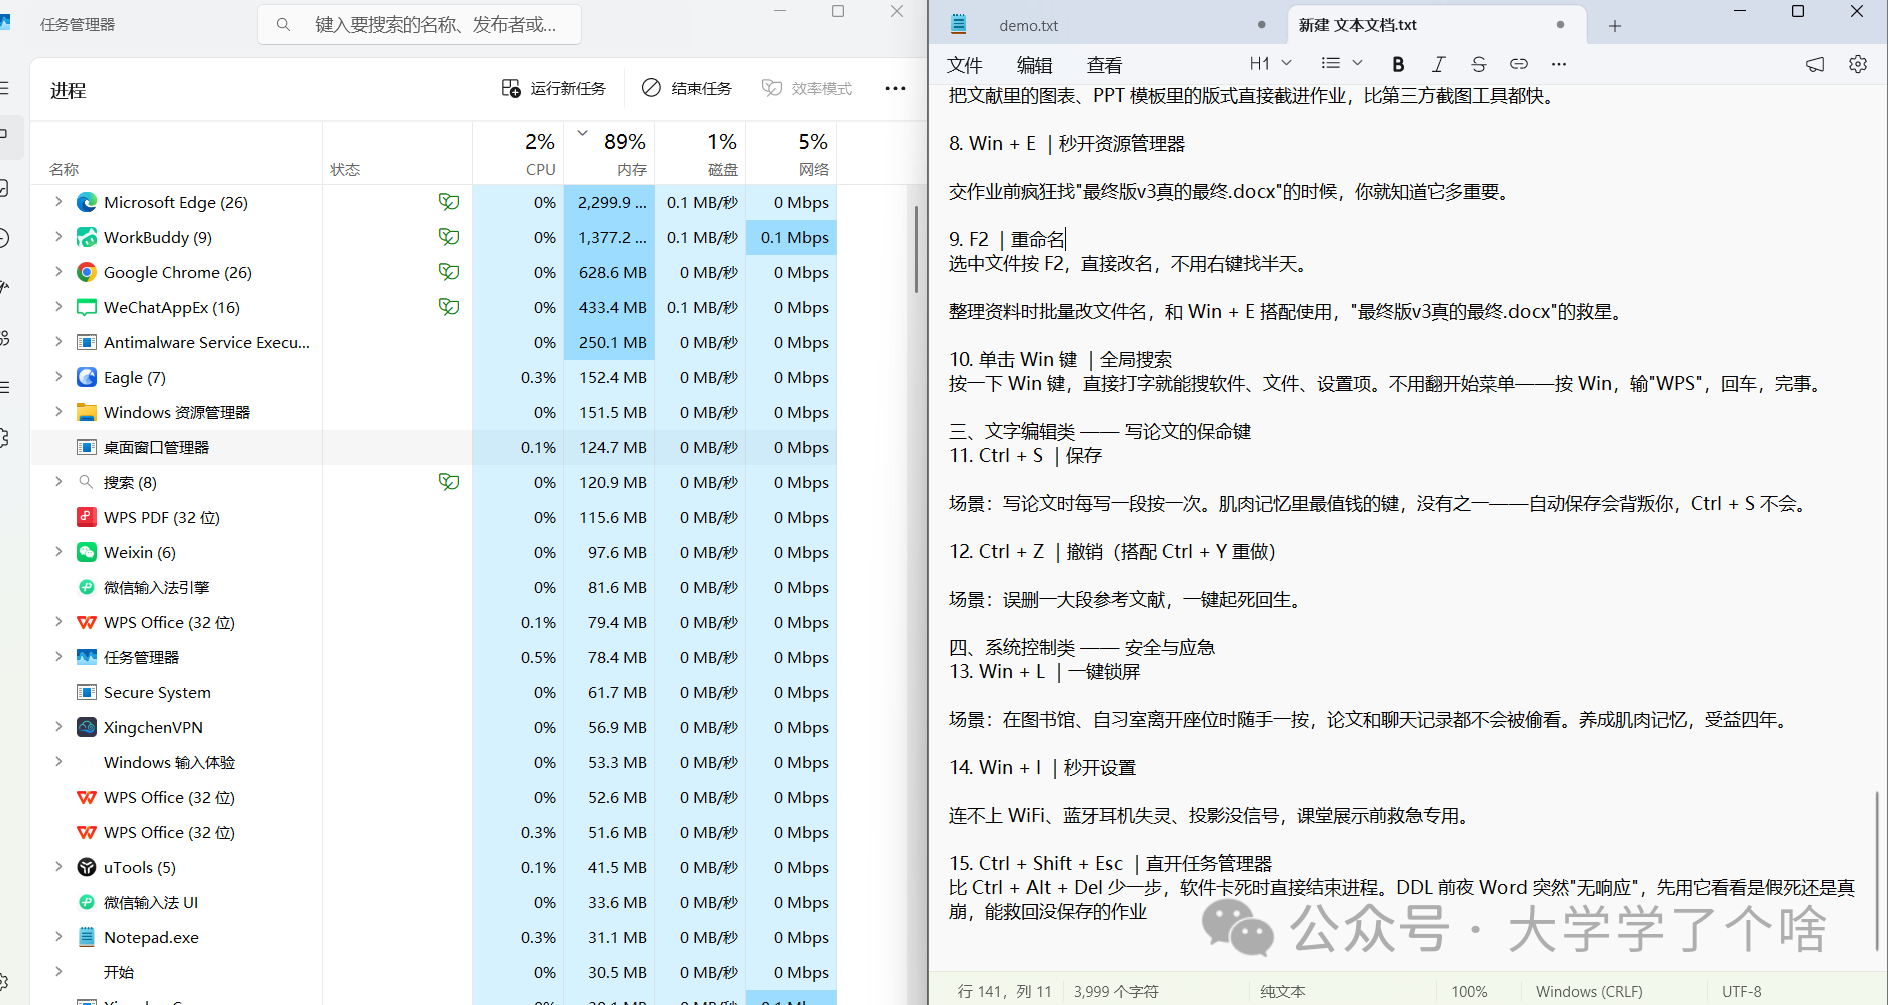
Task: Add a new Notepad tab
Action: 1614,26
